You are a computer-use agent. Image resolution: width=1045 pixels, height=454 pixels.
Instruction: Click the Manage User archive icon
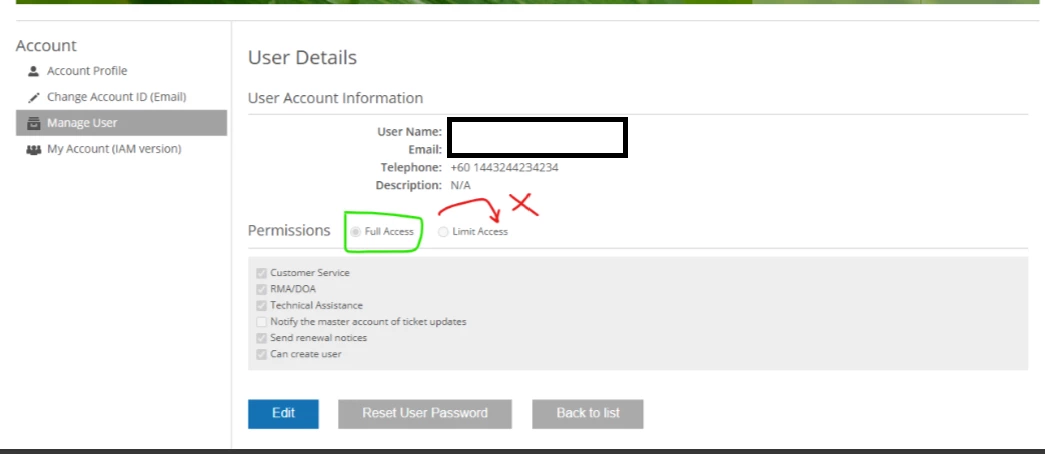[33, 123]
